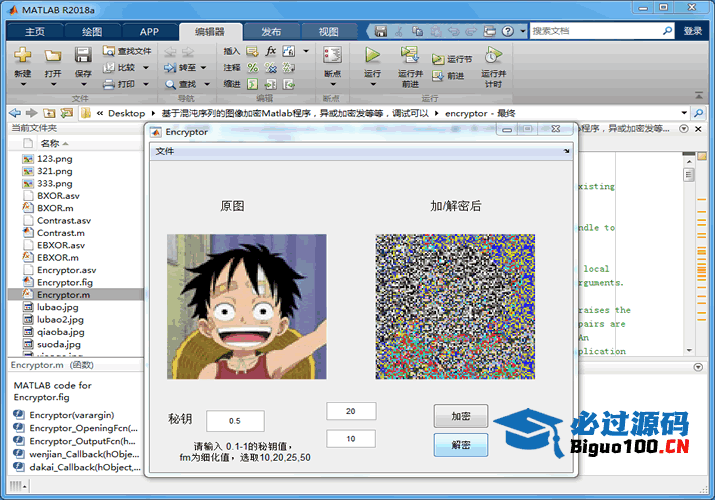This screenshot has height=500, width=715.
Task: Open the Run (运行) dropdown arrow
Action: pos(373,84)
